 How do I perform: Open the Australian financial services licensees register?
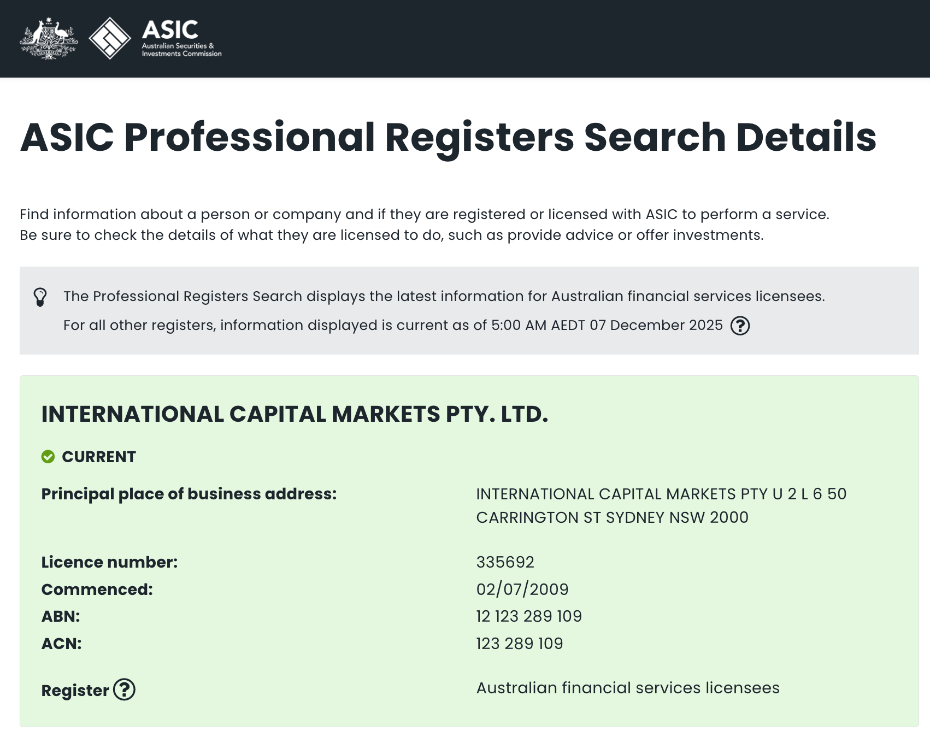point(627,688)
